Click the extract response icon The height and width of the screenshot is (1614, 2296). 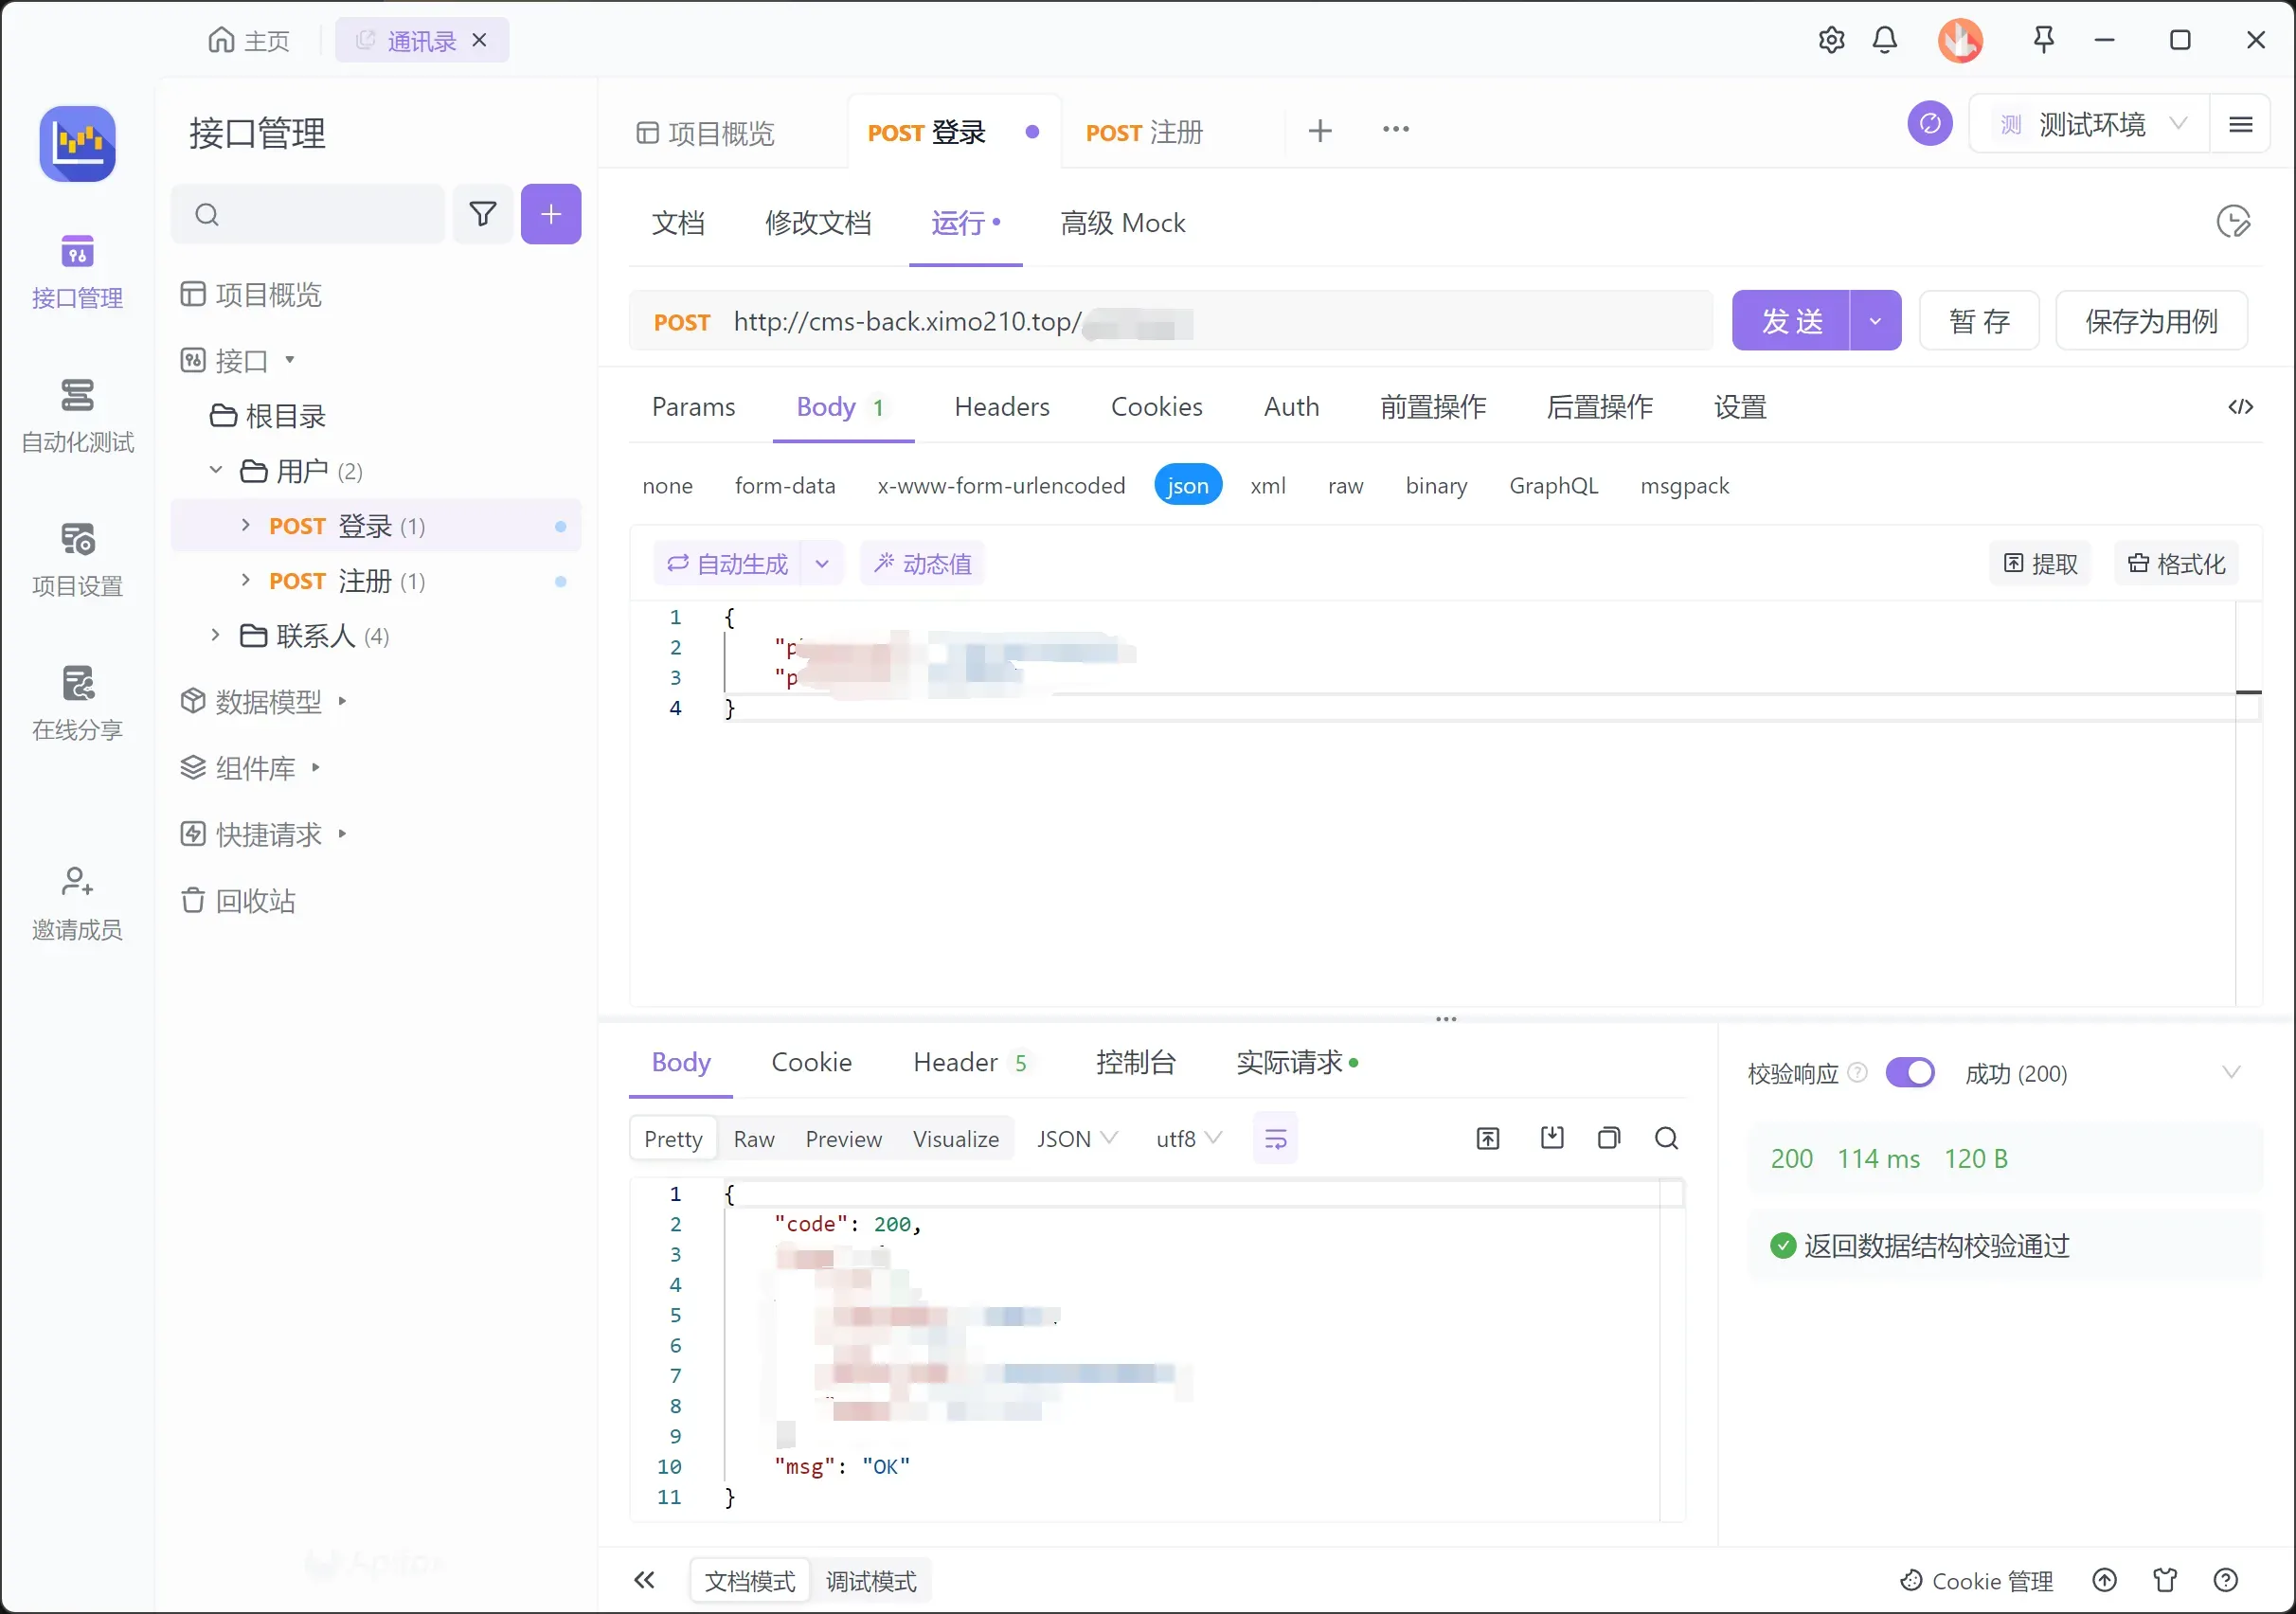[x=1488, y=1138]
